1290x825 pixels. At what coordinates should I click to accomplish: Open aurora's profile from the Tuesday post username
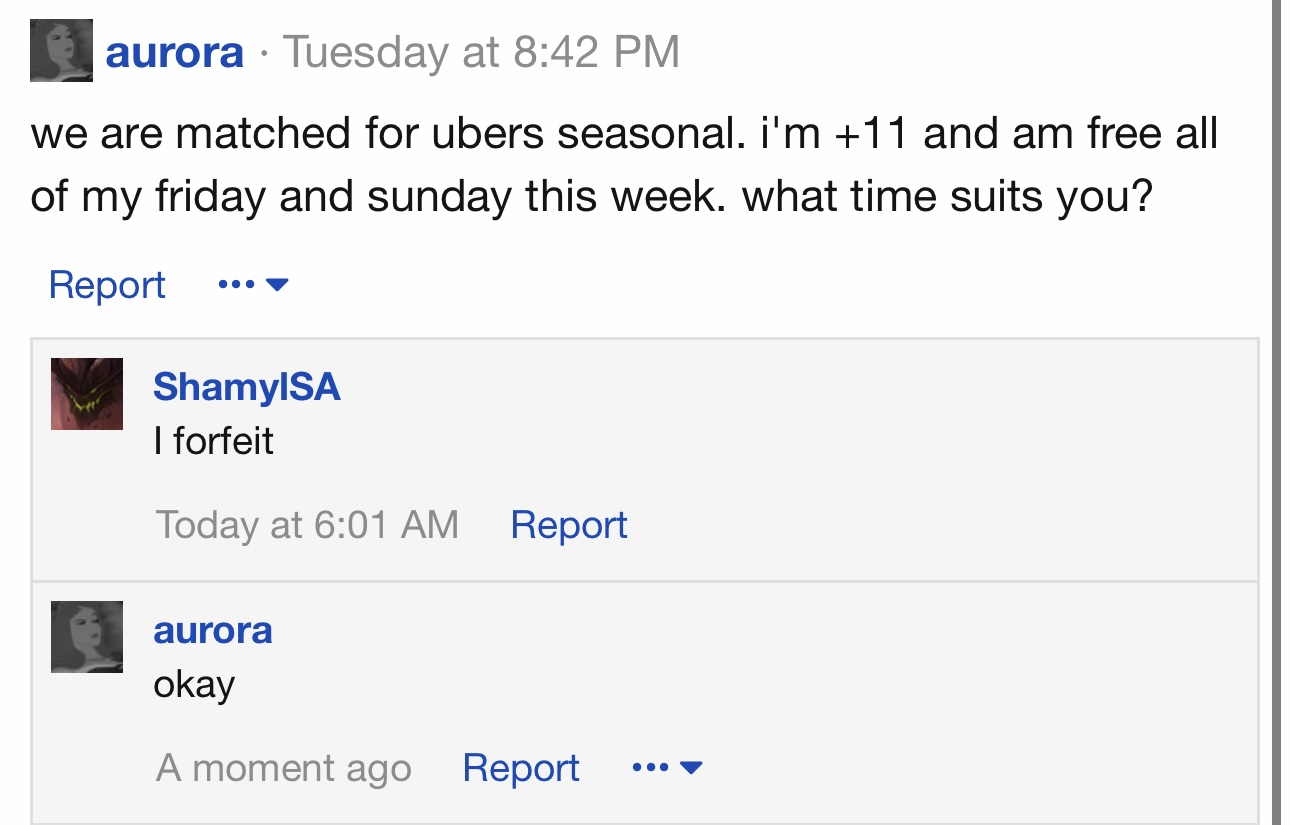[174, 52]
